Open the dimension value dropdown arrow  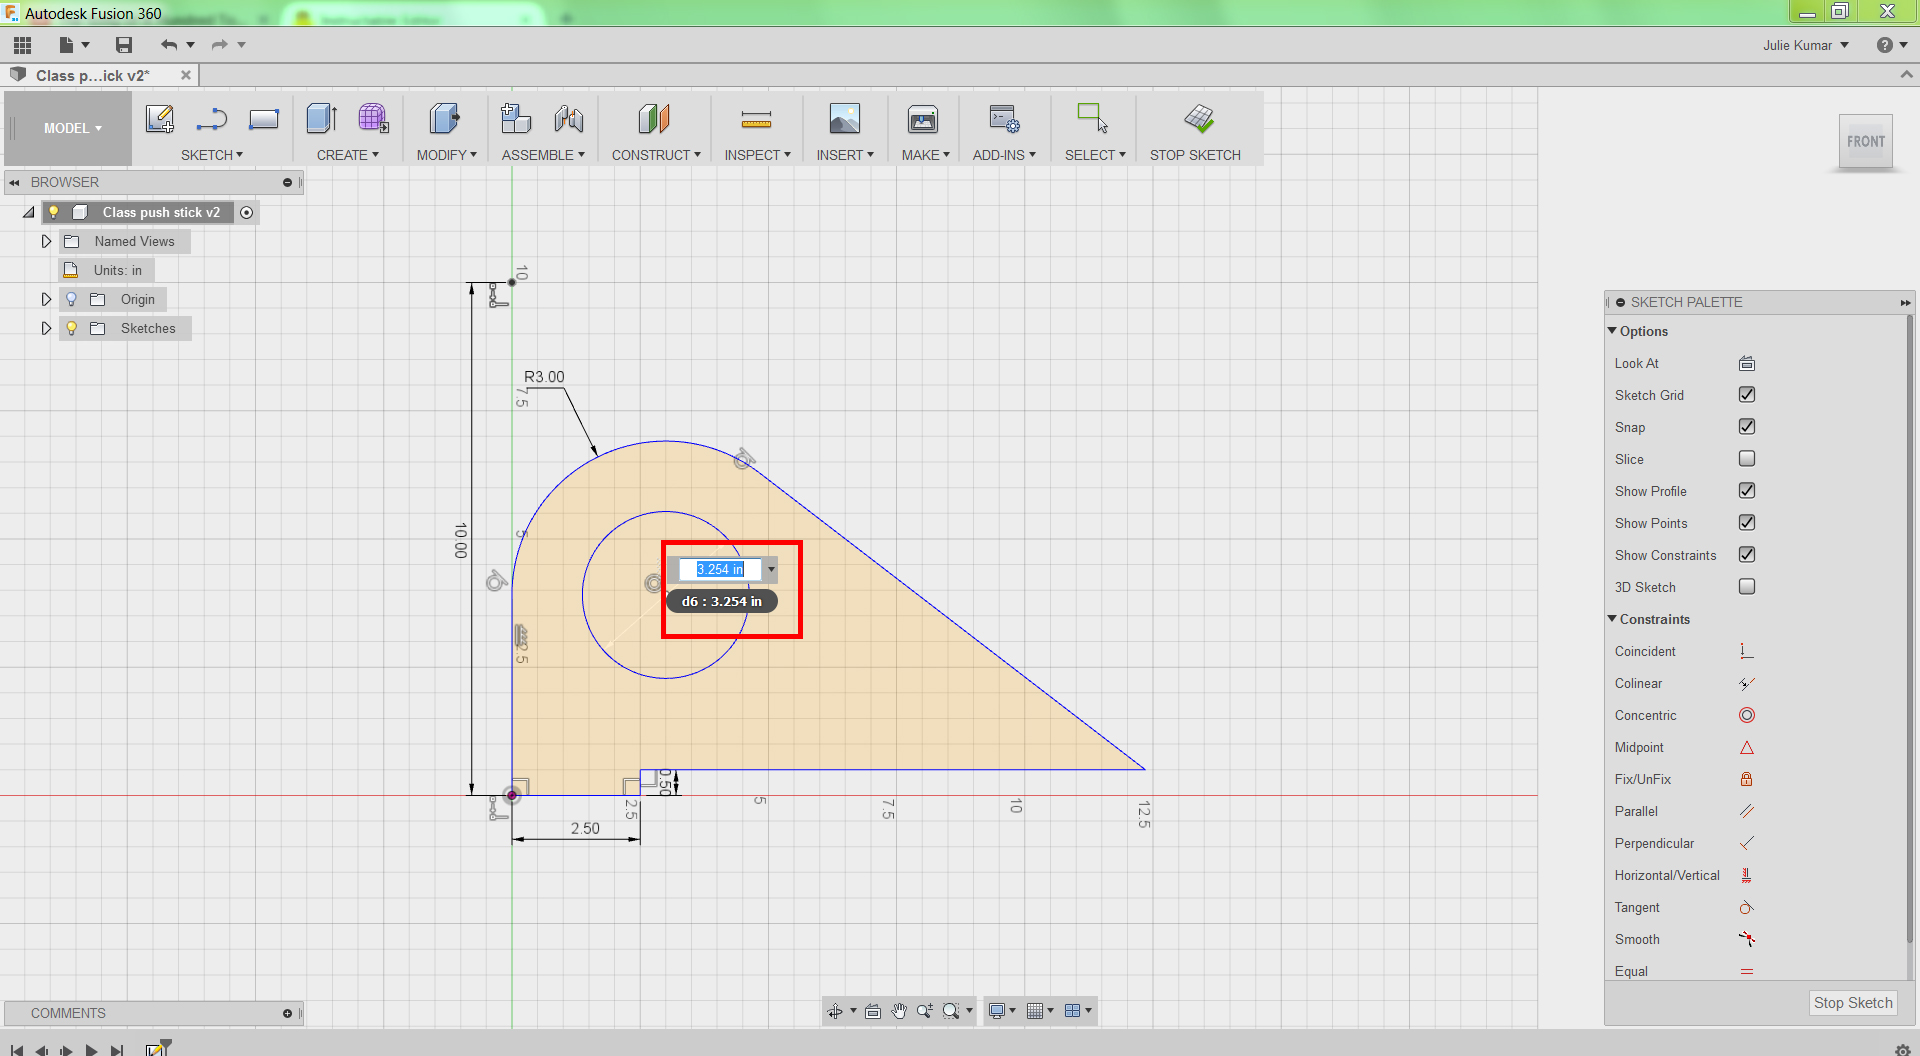(x=771, y=569)
